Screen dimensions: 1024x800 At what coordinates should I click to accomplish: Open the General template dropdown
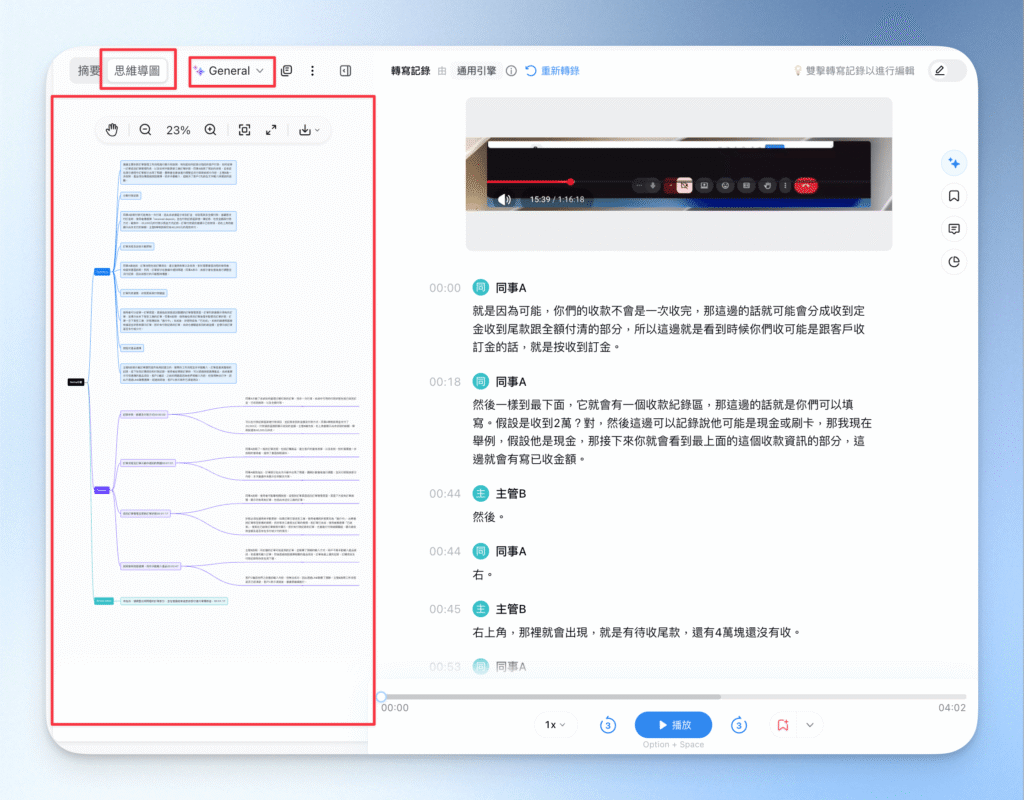(229, 71)
